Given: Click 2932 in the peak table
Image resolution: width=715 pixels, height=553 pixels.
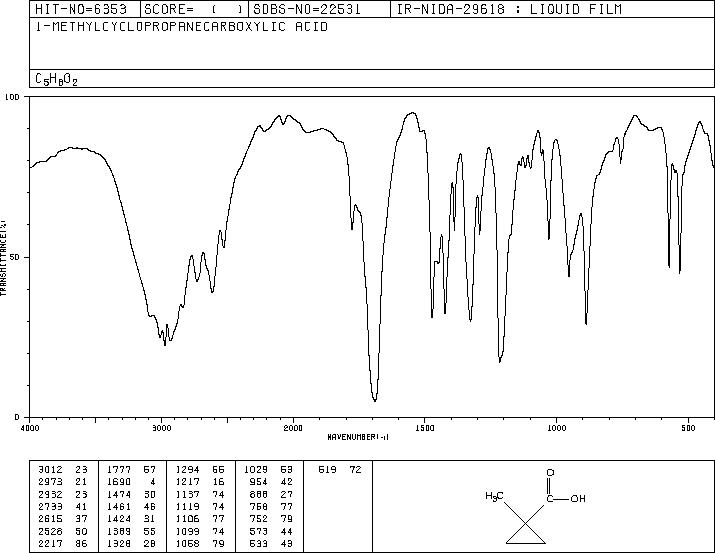Looking at the screenshot, I should pos(51,495).
